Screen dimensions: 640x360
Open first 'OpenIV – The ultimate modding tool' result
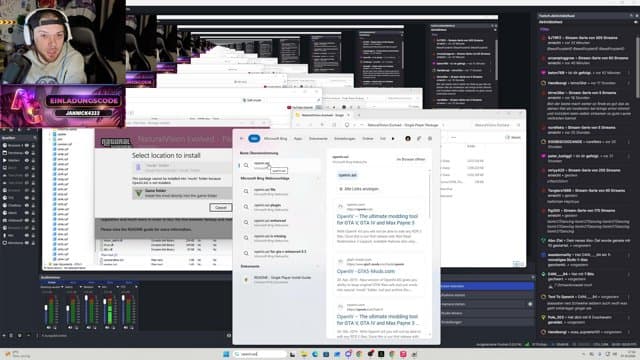tap(377, 220)
